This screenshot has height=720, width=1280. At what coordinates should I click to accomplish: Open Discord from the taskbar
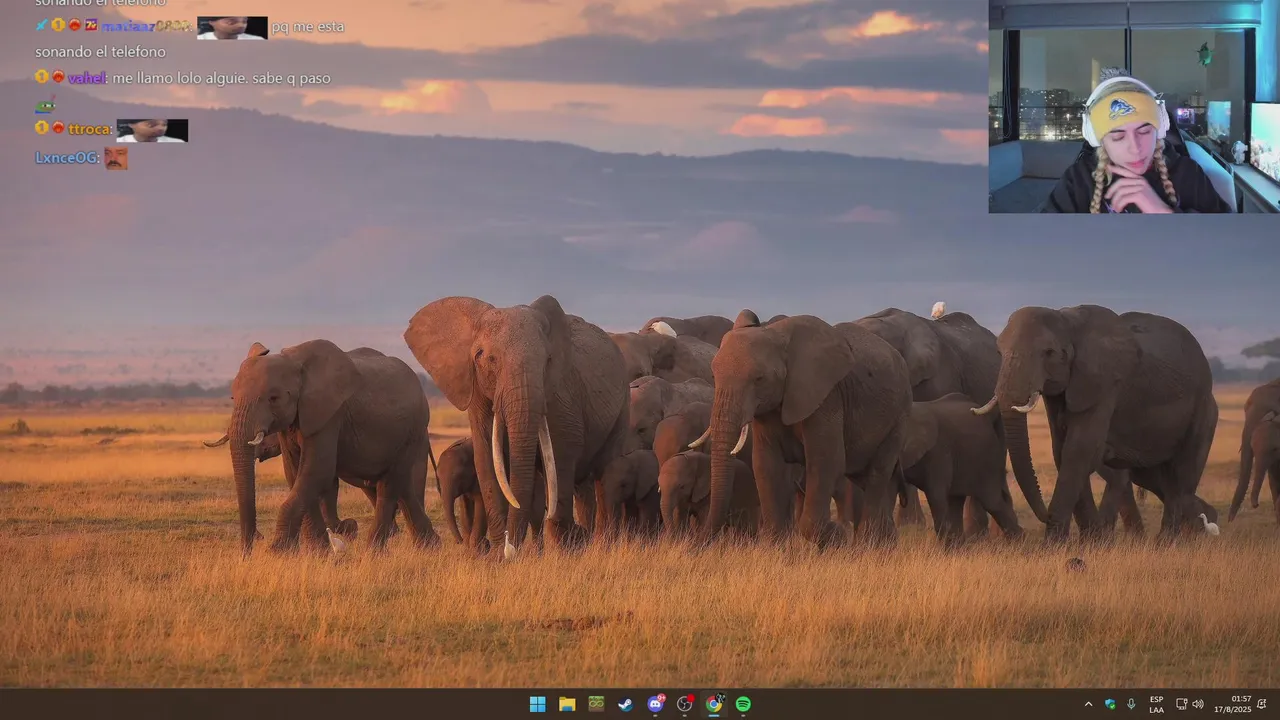pyautogui.click(x=655, y=704)
